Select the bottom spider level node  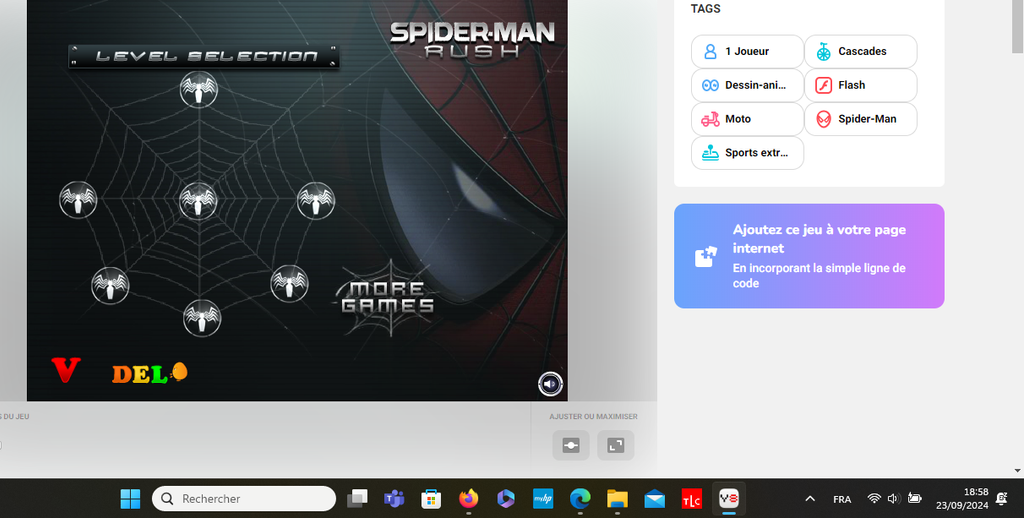pyautogui.click(x=202, y=318)
